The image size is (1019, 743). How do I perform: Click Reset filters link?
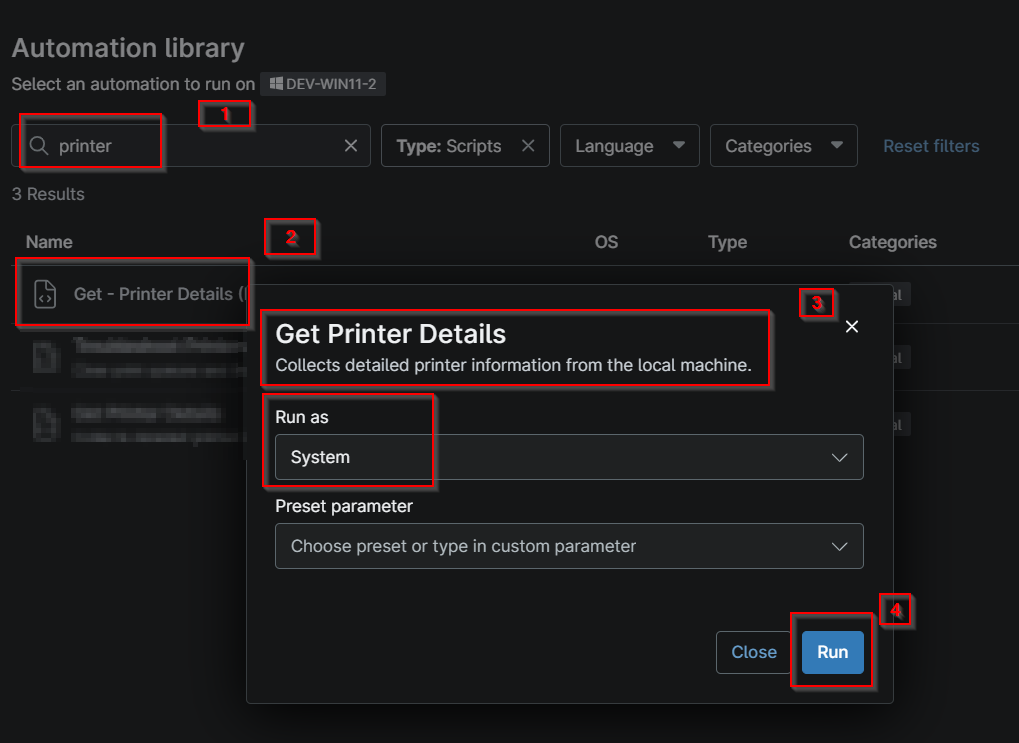[x=931, y=146]
